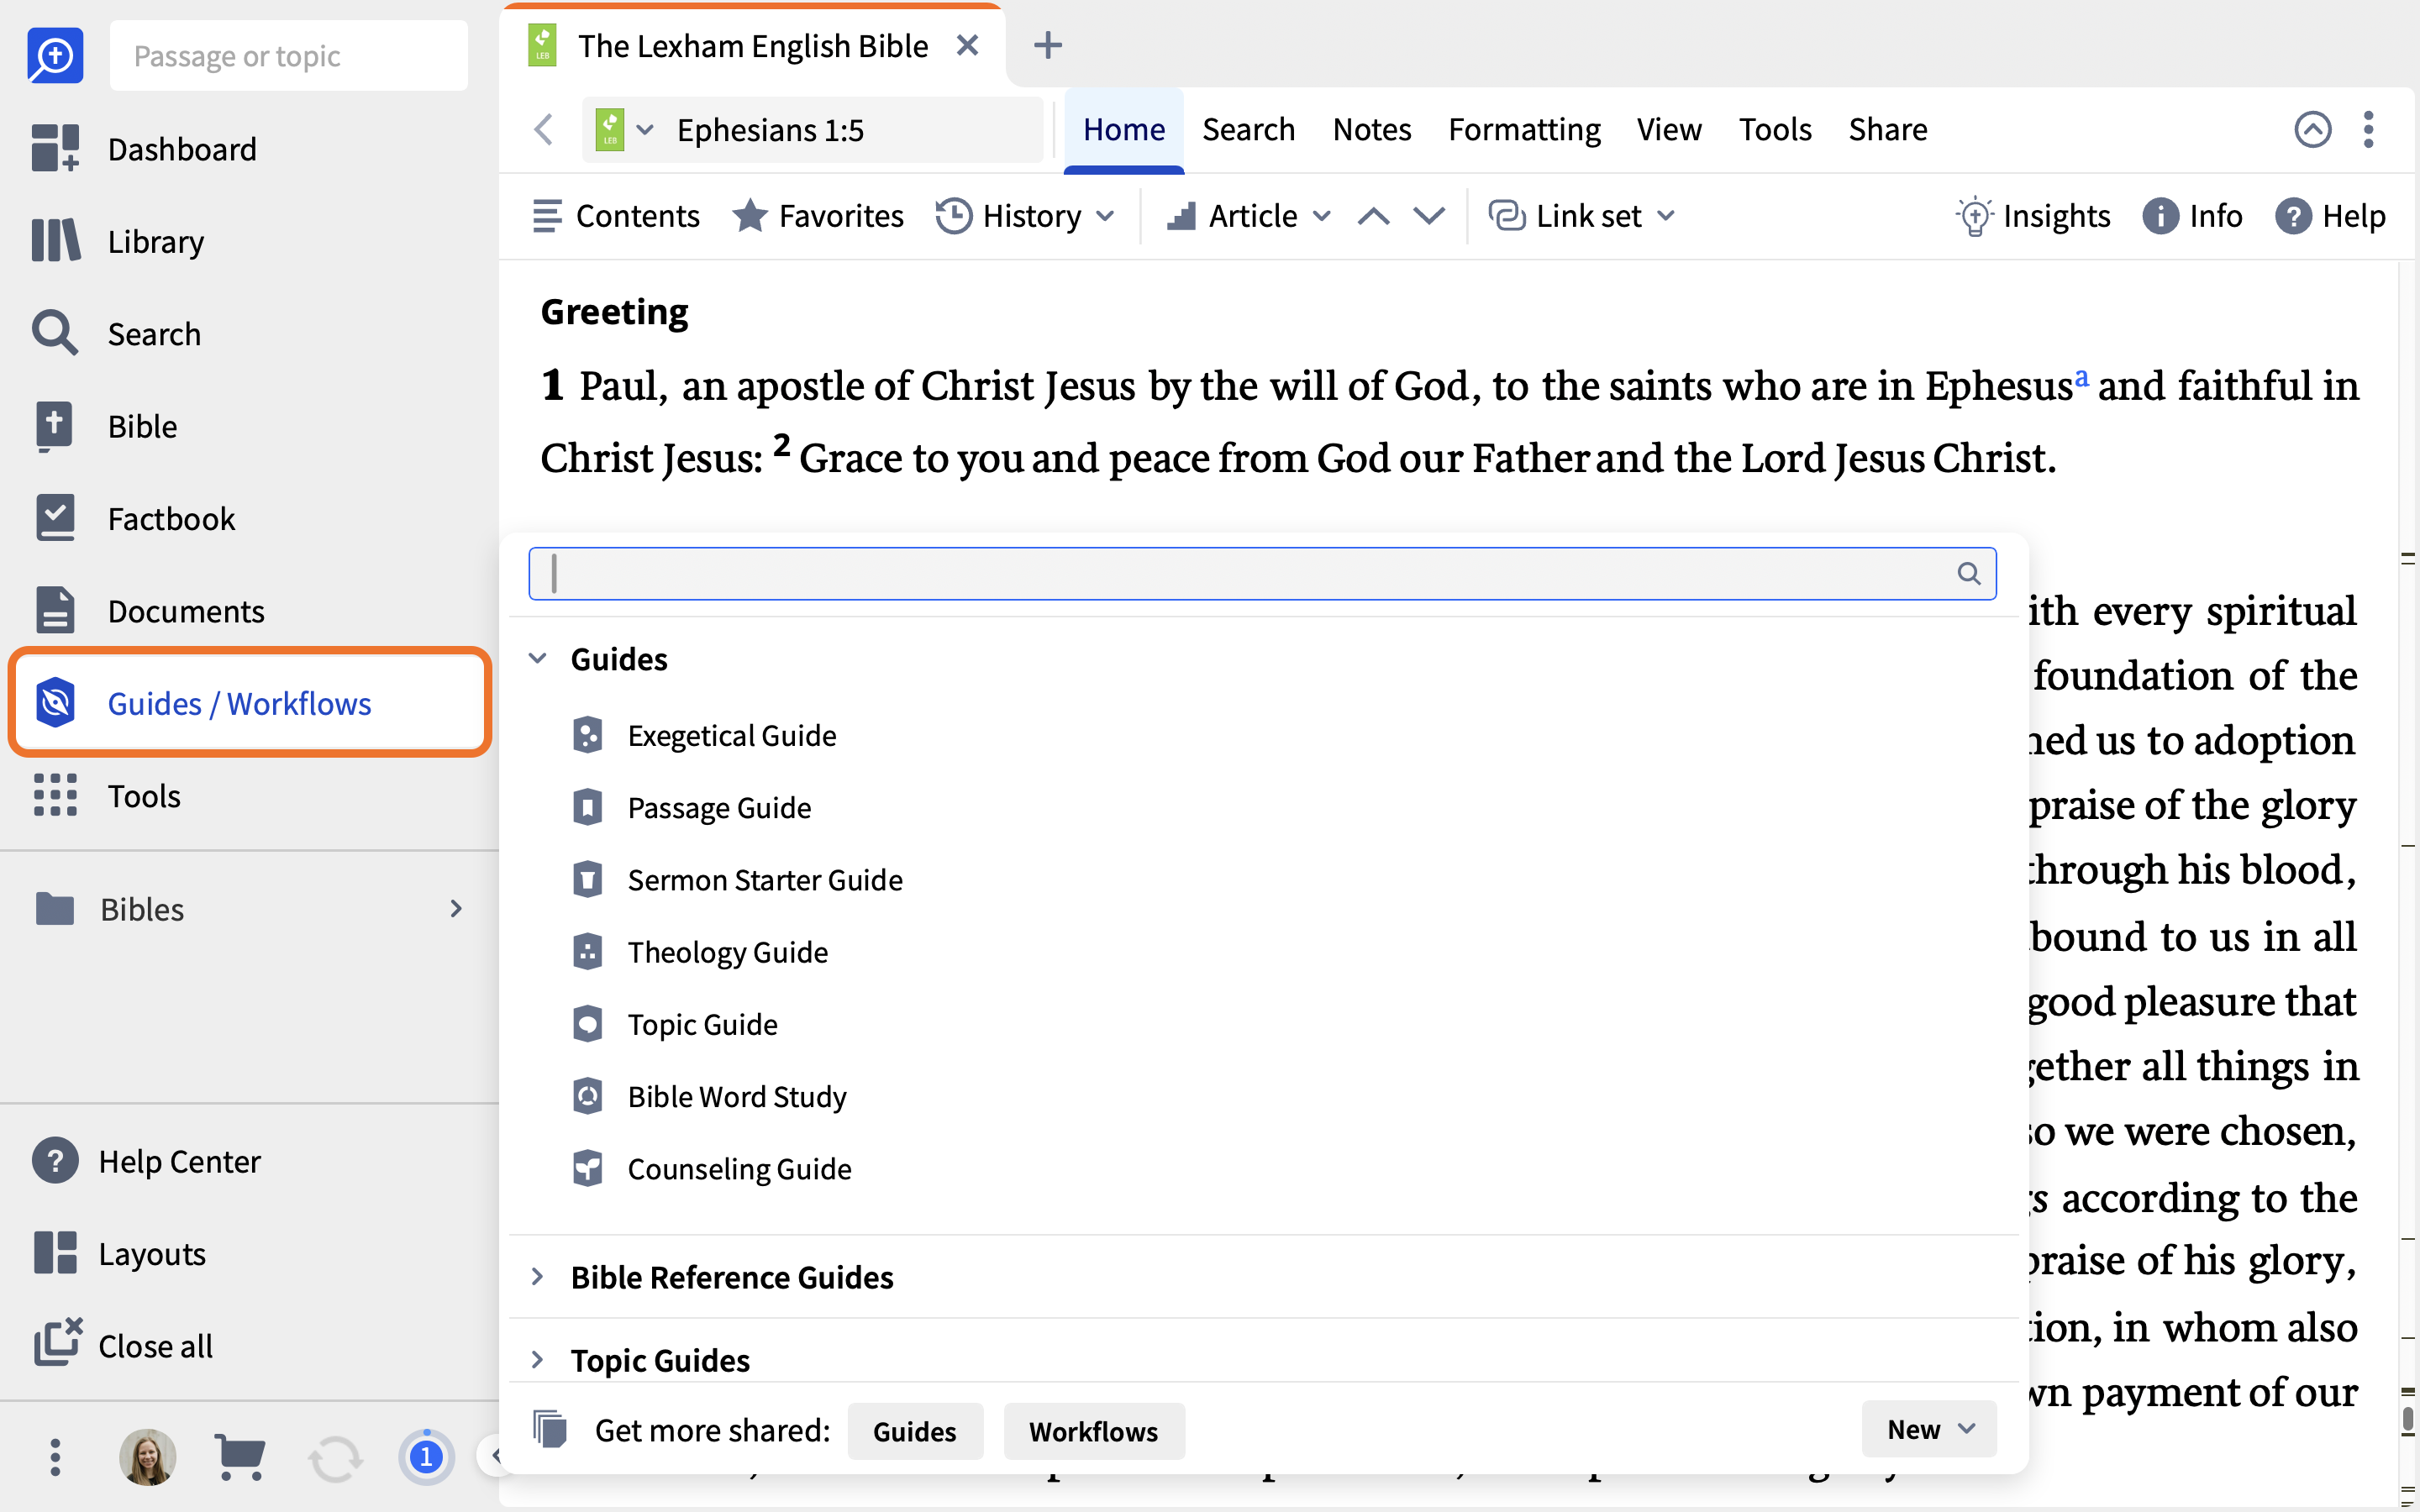2420x1512 pixels.
Task: Click the Passage or topic search field
Action: pos(289,56)
